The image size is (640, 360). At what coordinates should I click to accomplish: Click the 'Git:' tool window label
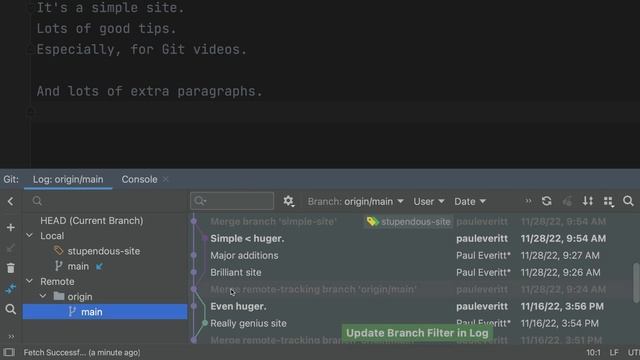11,179
